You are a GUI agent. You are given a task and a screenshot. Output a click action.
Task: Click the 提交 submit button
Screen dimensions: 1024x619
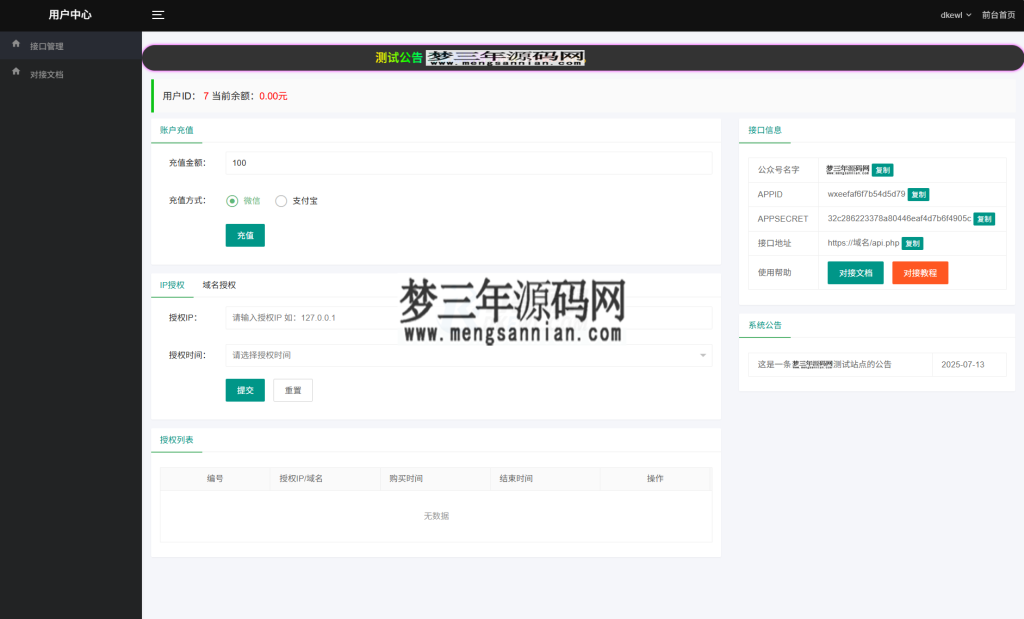tap(245, 390)
